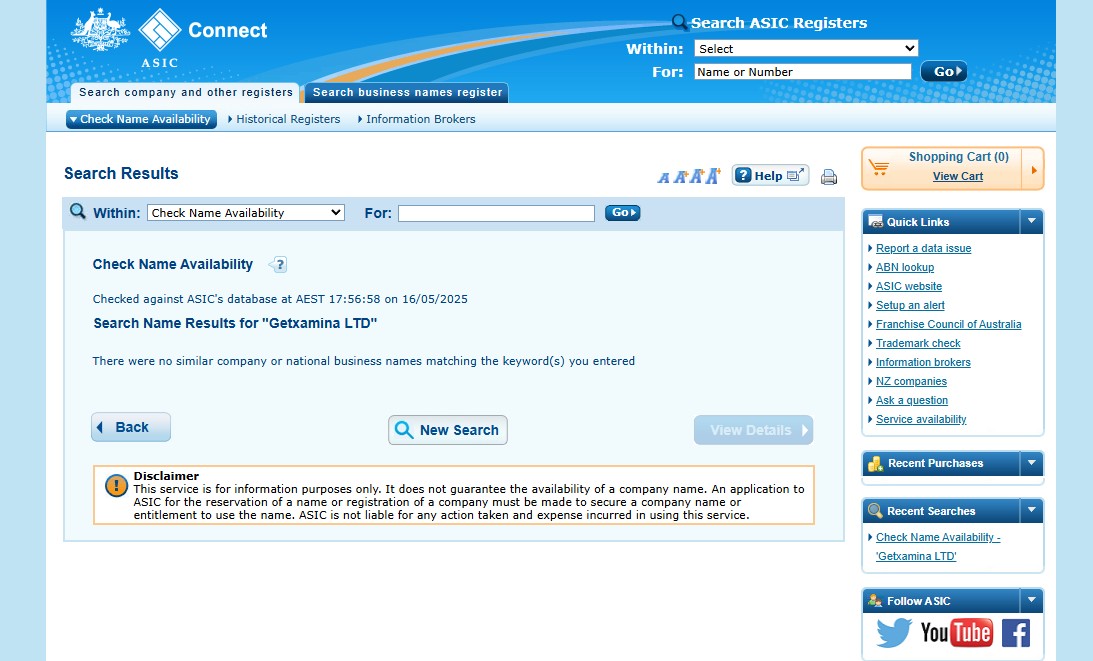This screenshot has height=661, width=1093.
Task: Open the Trademark check link
Action: (918, 343)
